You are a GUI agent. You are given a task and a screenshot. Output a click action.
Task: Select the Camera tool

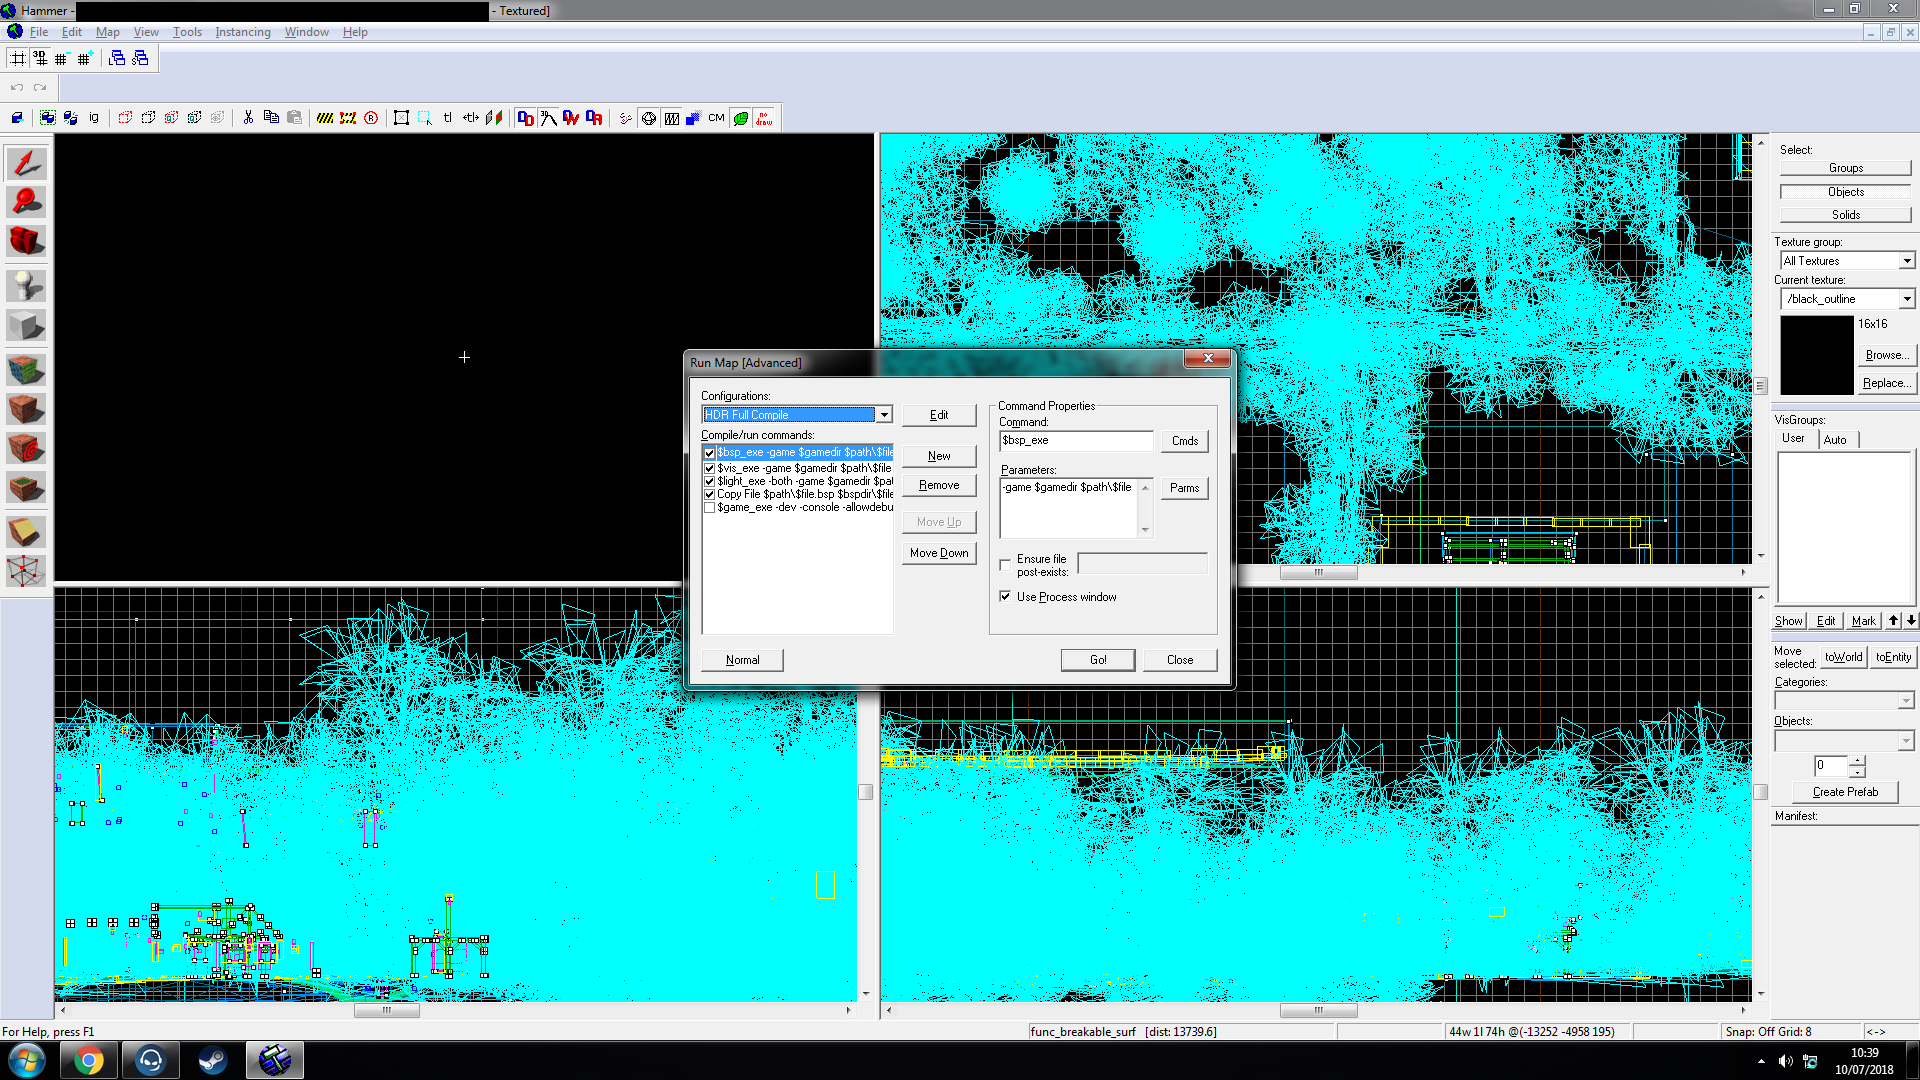pyautogui.click(x=26, y=241)
